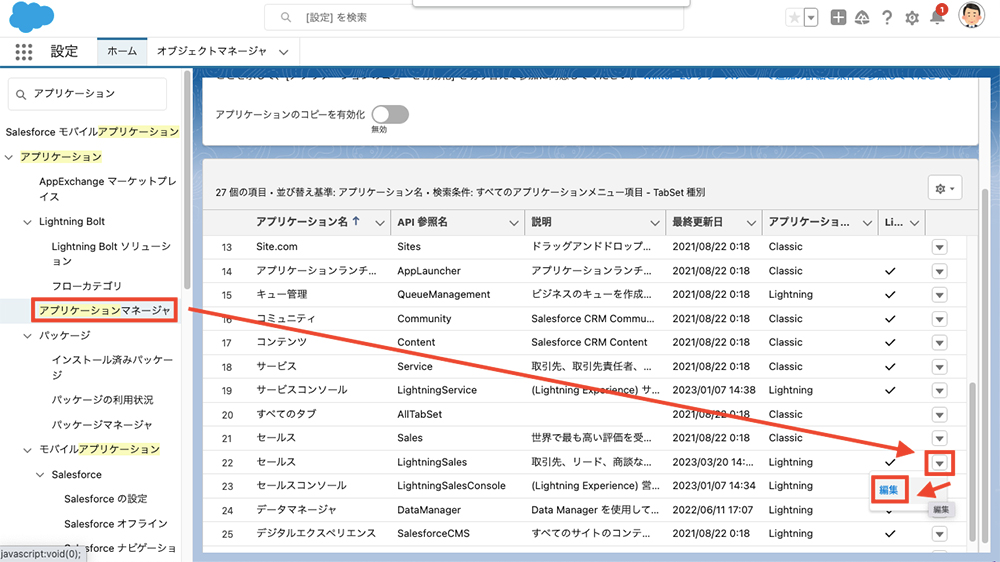Open アプリケーション名 column chevron menu
The width and height of the screenshot is (1000, 562).
click(380, 223)
